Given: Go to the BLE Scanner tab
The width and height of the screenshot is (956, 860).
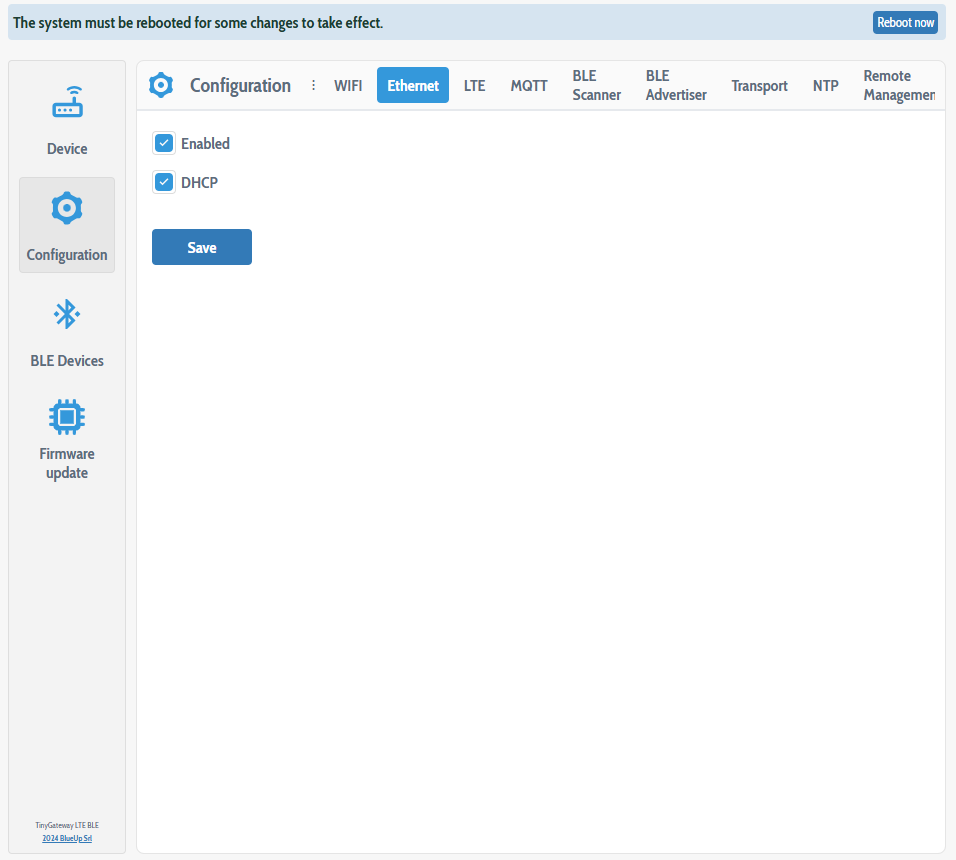Looking at the screenshot, I should 596,86.
